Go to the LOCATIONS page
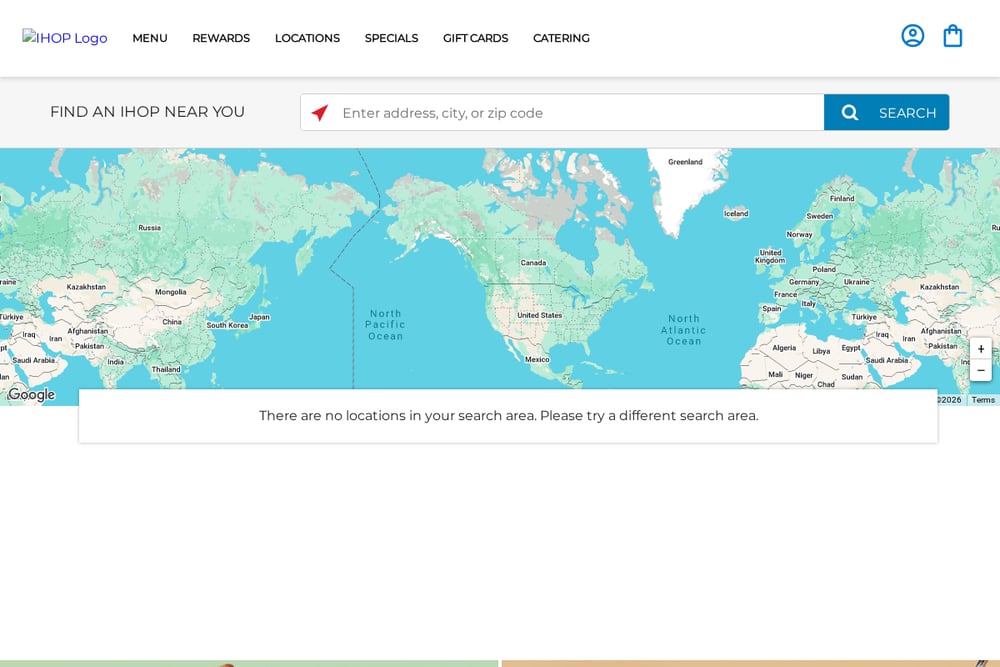Screen dimensions: 1000x667 307,38
